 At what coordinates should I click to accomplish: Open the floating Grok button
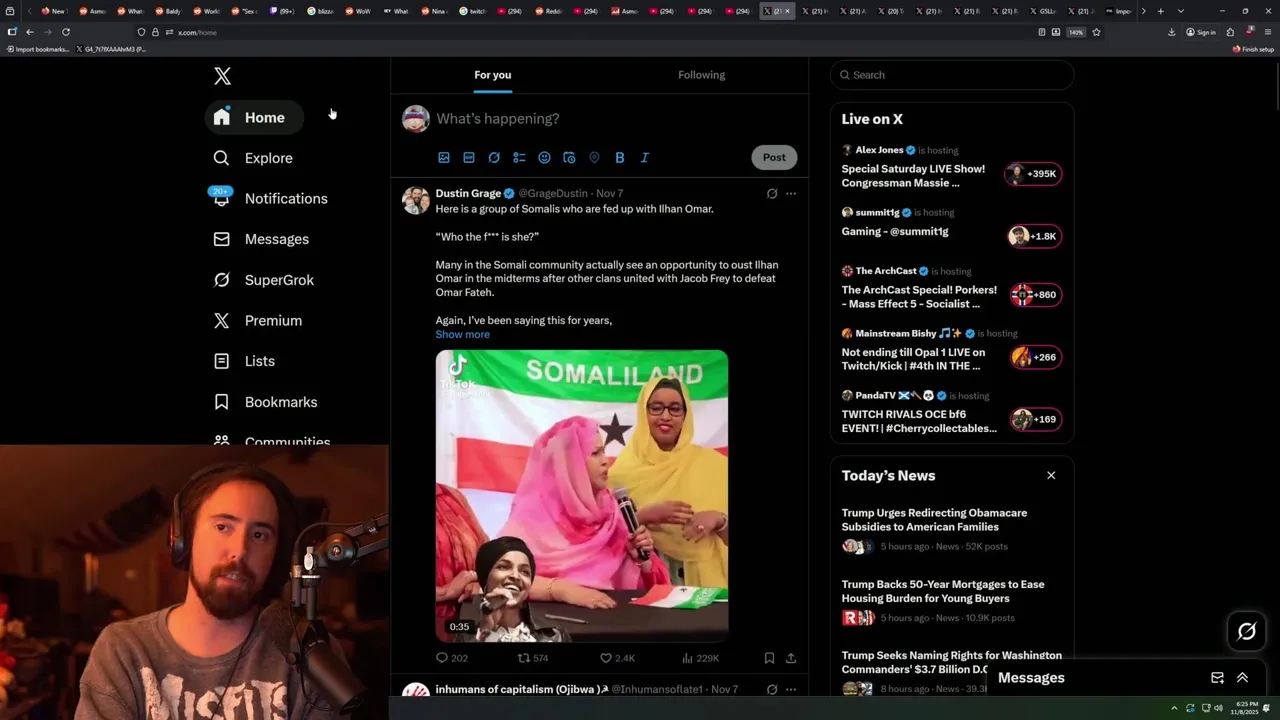[x=1247, y=631]
